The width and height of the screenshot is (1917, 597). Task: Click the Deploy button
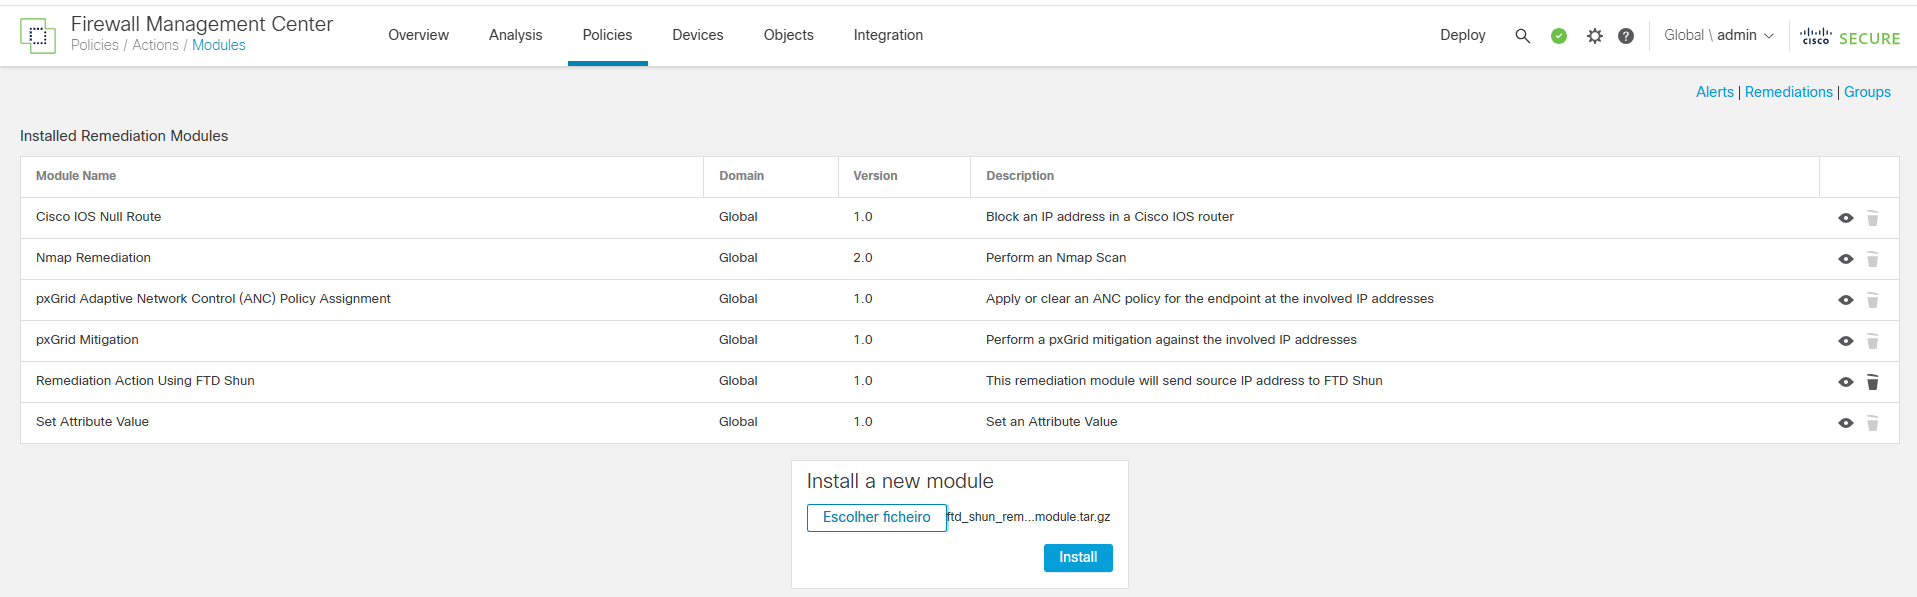1462,35
